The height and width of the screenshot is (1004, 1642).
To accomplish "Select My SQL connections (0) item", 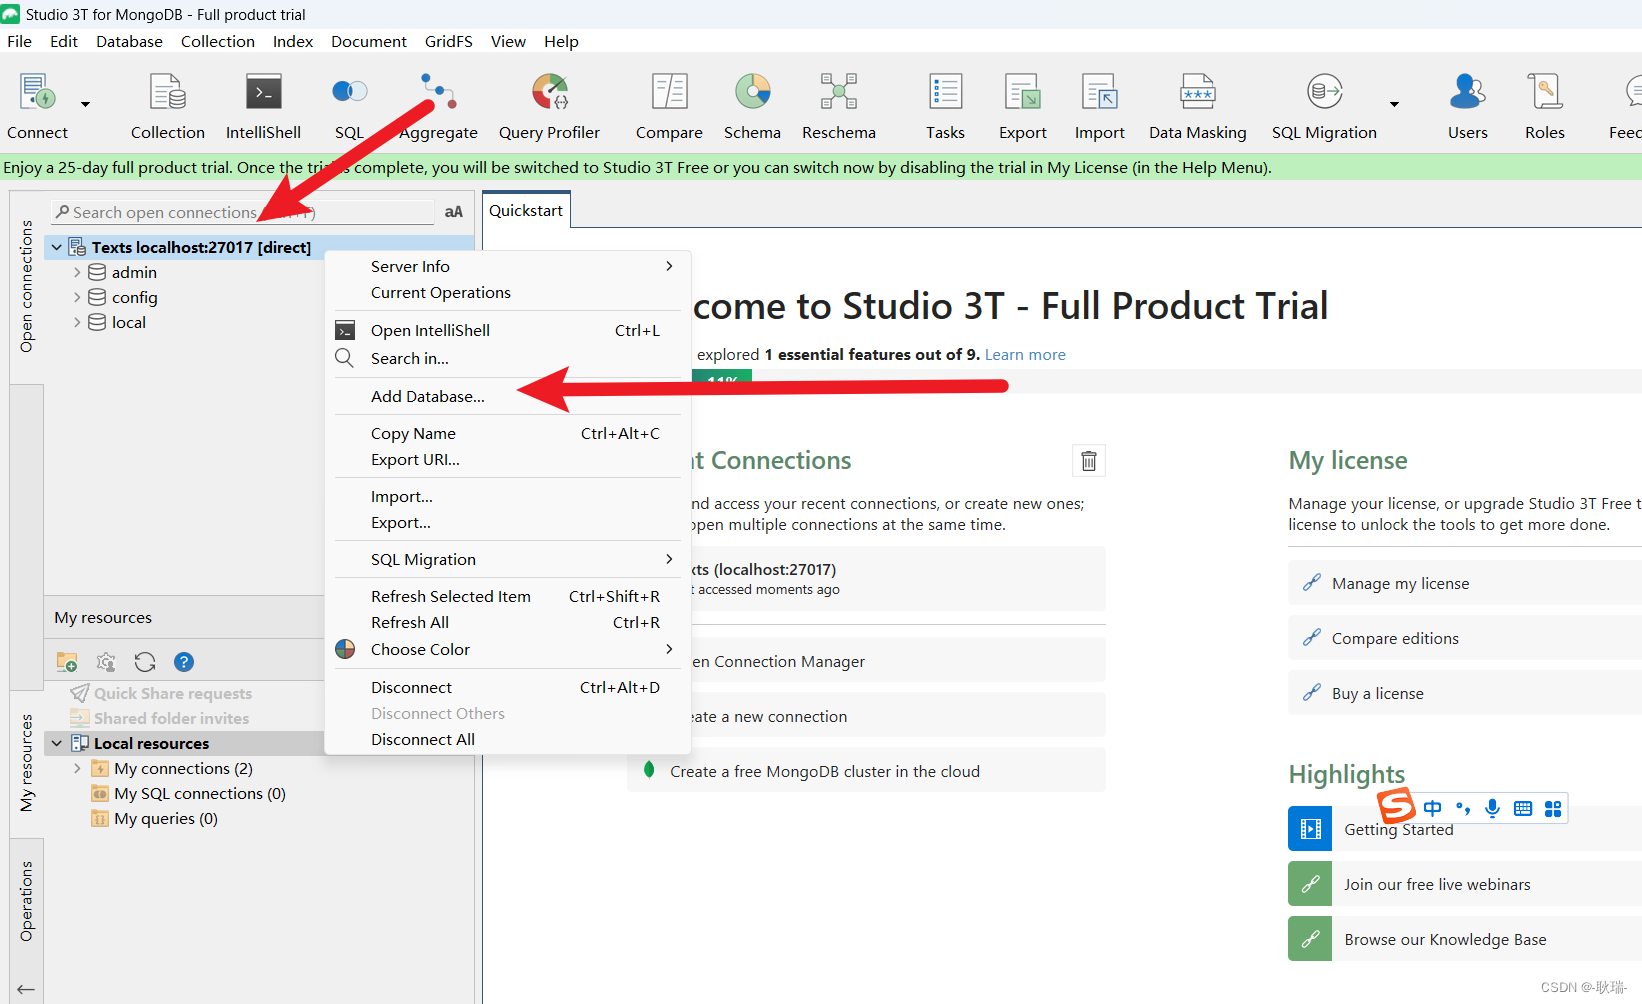I will (x=199, y=793).
